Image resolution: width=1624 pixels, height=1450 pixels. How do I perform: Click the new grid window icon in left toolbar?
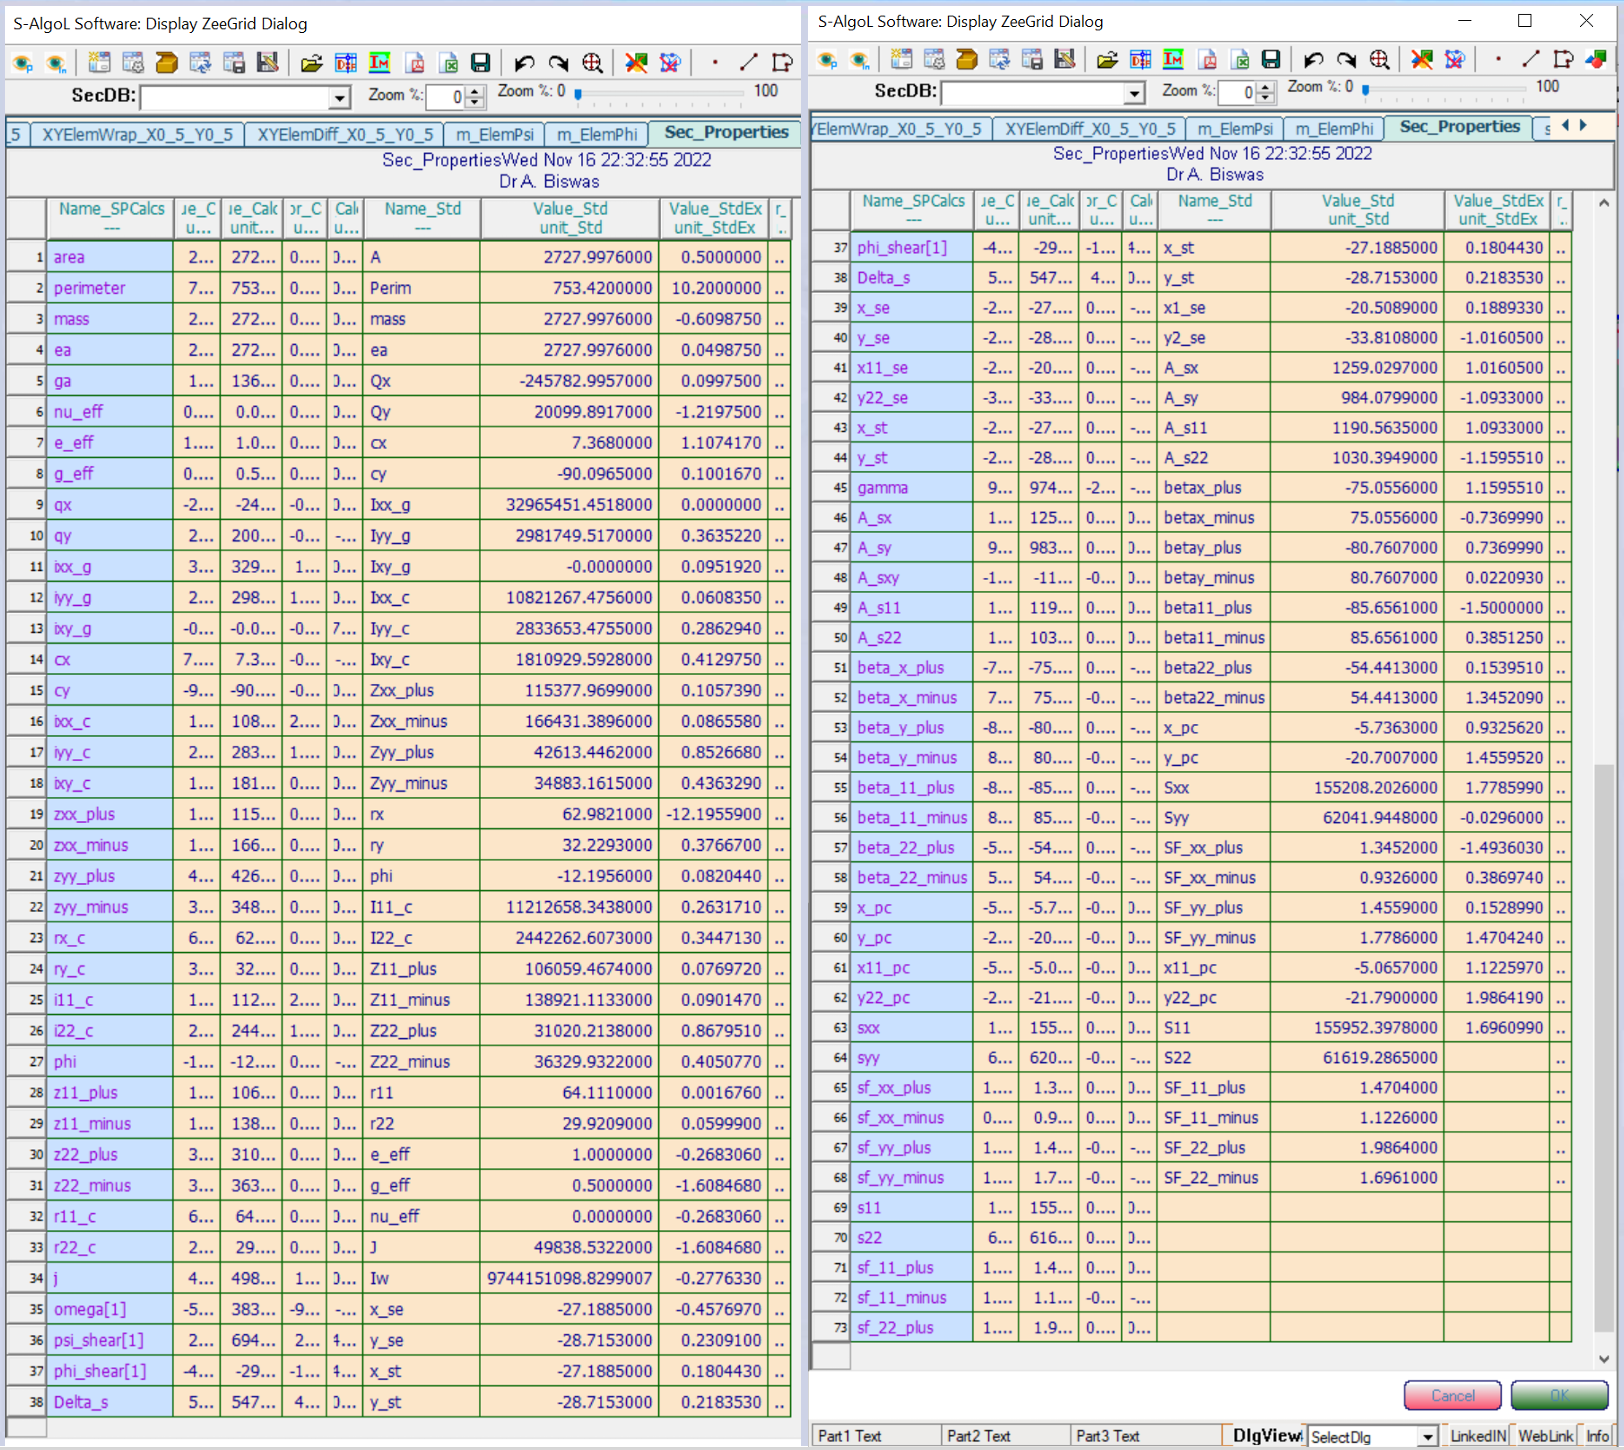pyautogui.click(x=99, y=63)
